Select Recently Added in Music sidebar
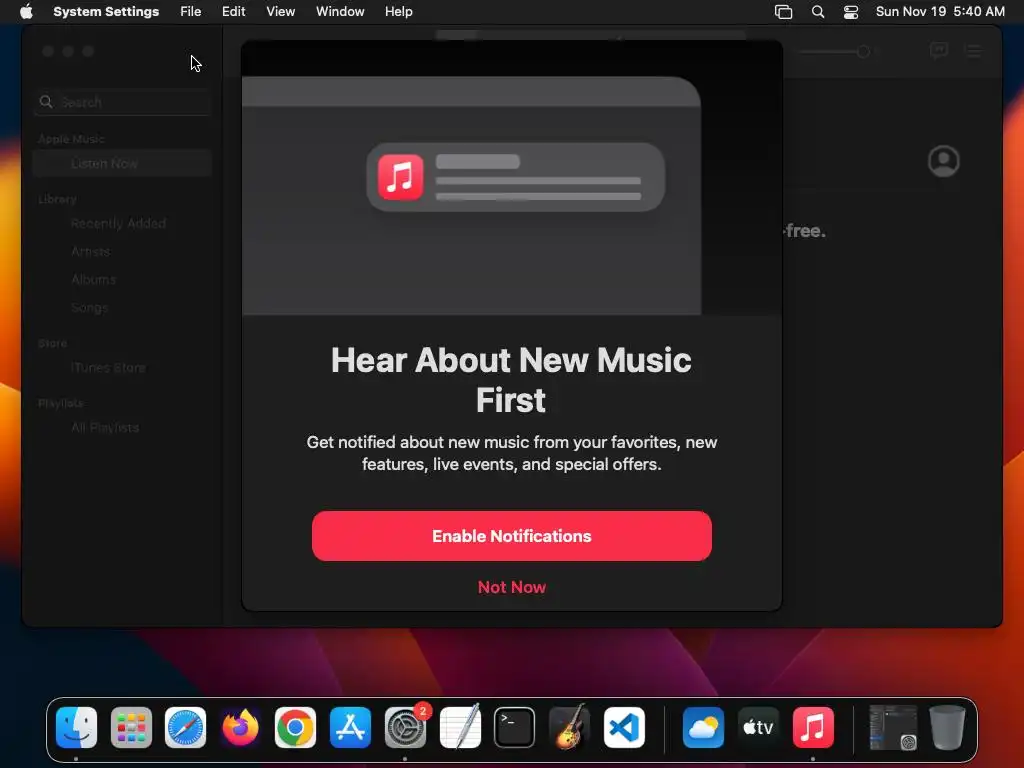 pos(118,223)
